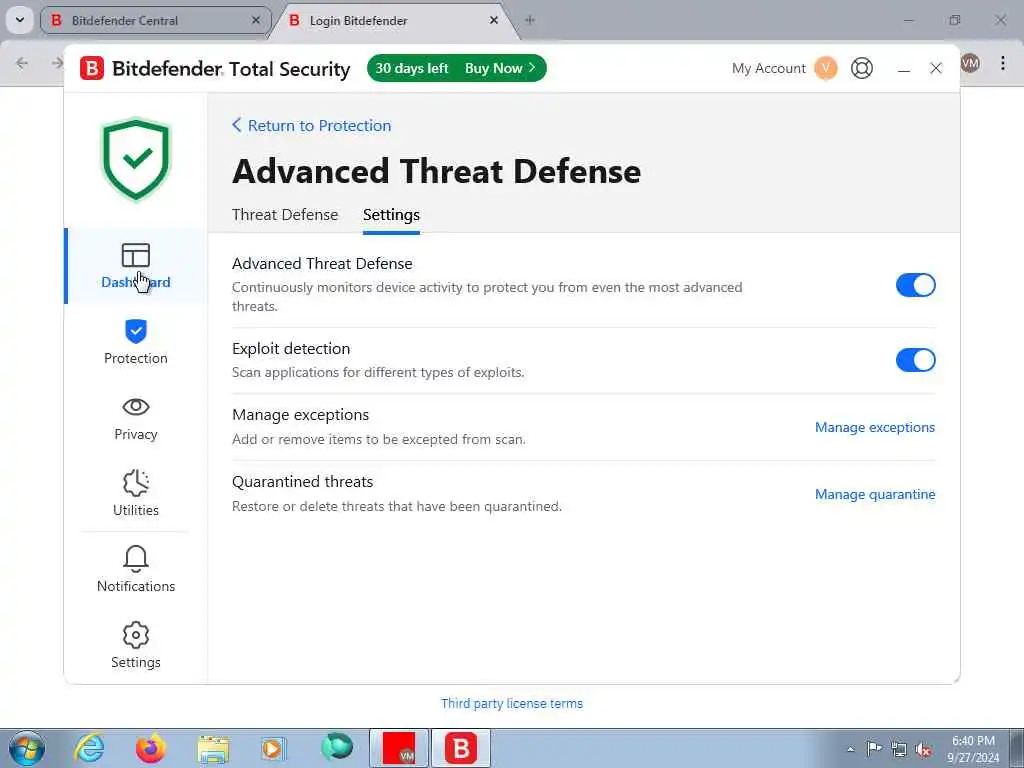The image size is (1024, 768).
Task: Minimize the Bitdefender Total Security window
Action: coord(904,69)
